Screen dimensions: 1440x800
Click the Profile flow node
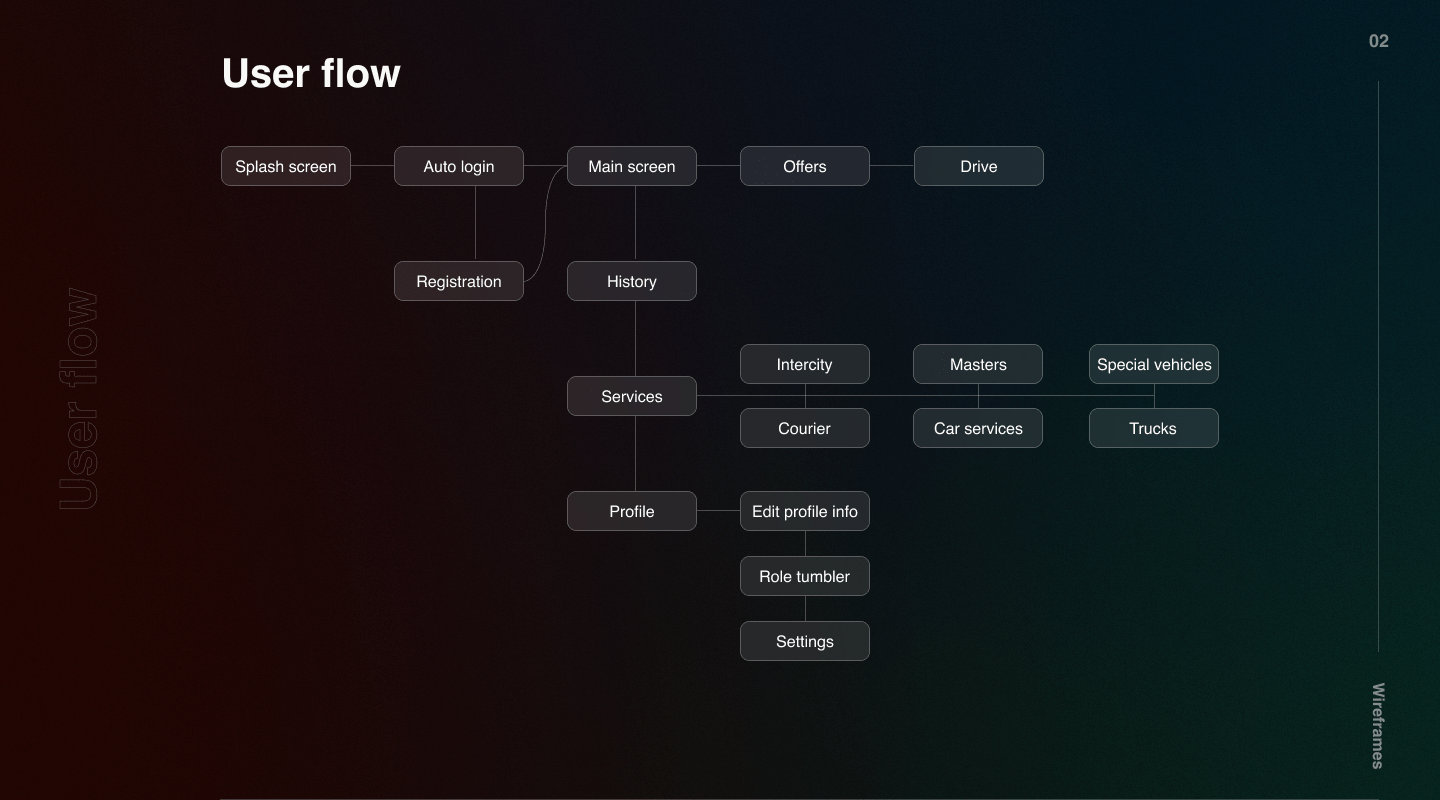pos(632,511)
